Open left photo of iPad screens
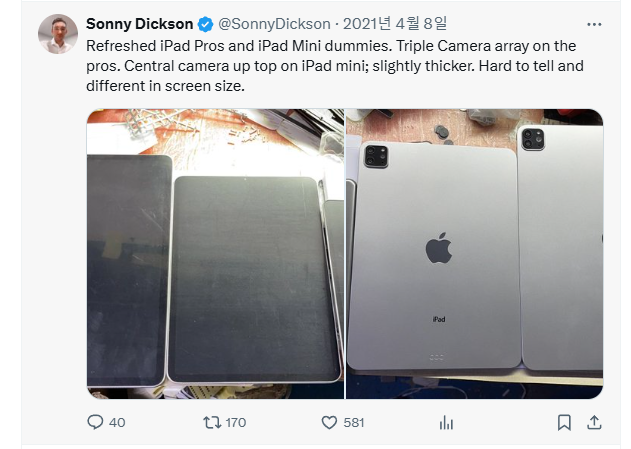 click(x=215, y=254)
